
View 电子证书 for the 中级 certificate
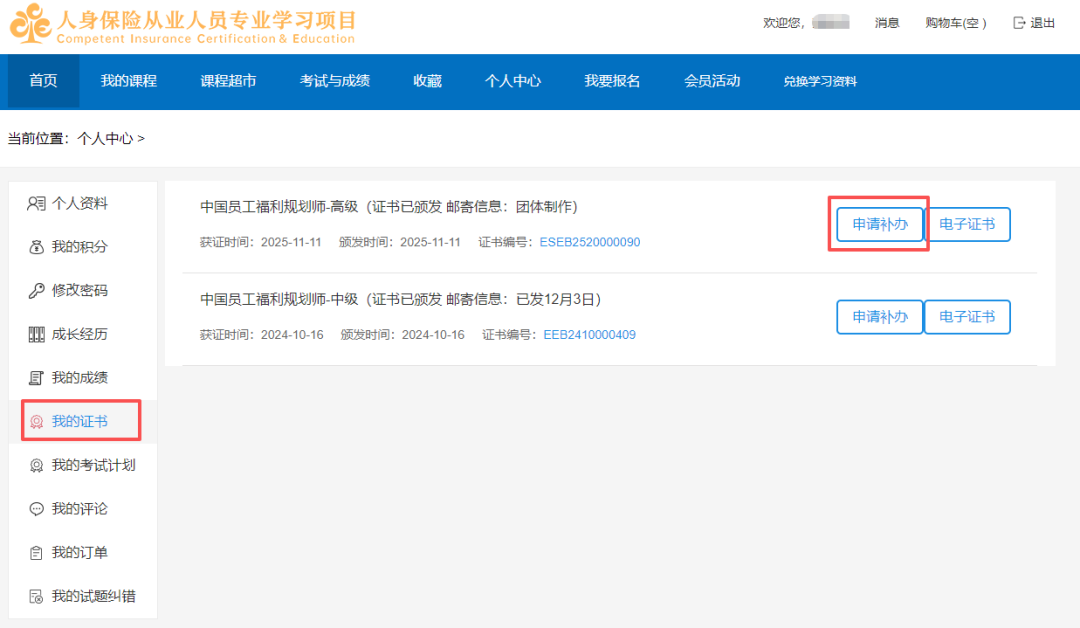967,317
